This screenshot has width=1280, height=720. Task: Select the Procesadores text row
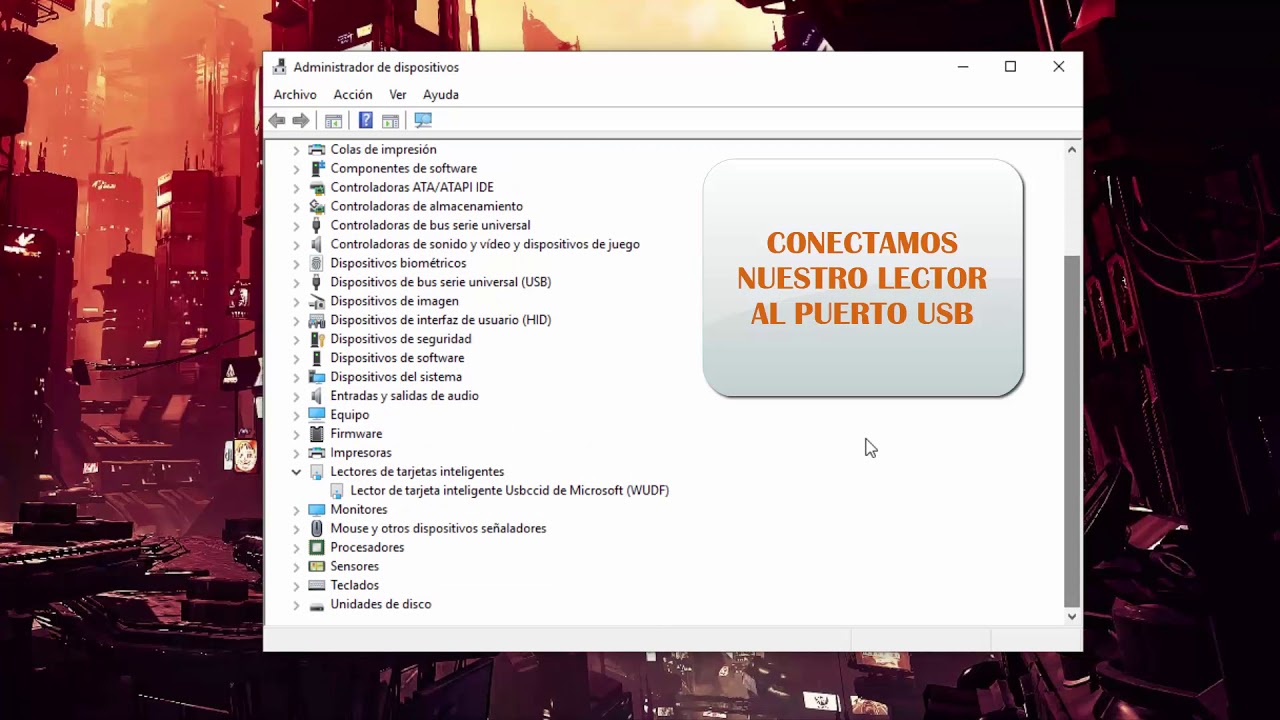(367, 547)
